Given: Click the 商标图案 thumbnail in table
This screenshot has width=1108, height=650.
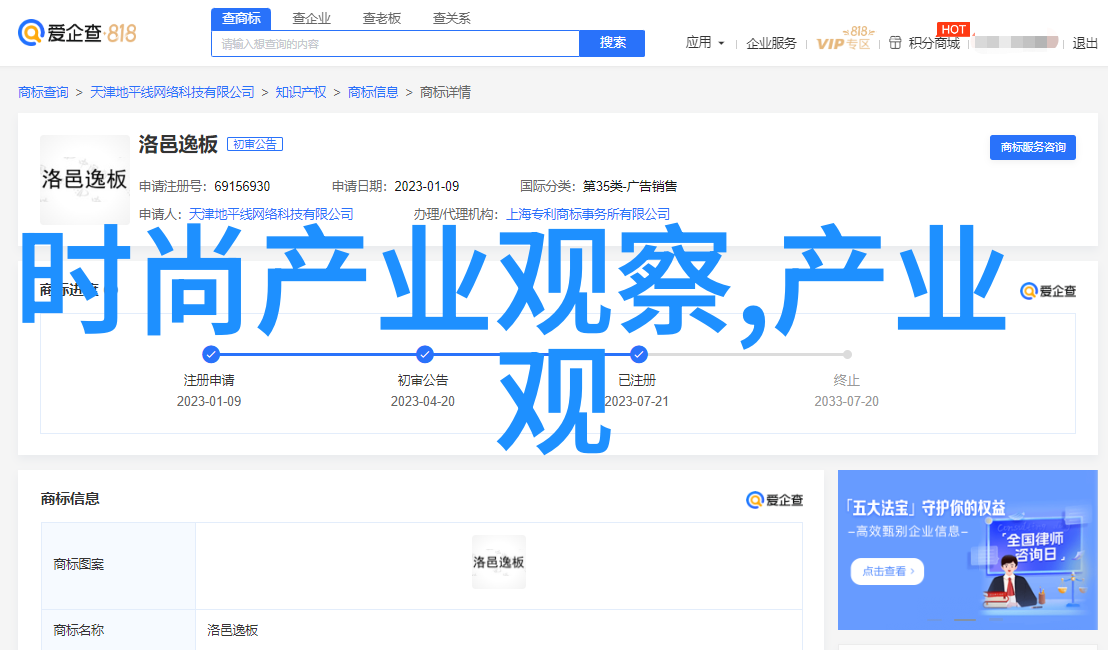Looking at the screenshot, I should point(499,562).
